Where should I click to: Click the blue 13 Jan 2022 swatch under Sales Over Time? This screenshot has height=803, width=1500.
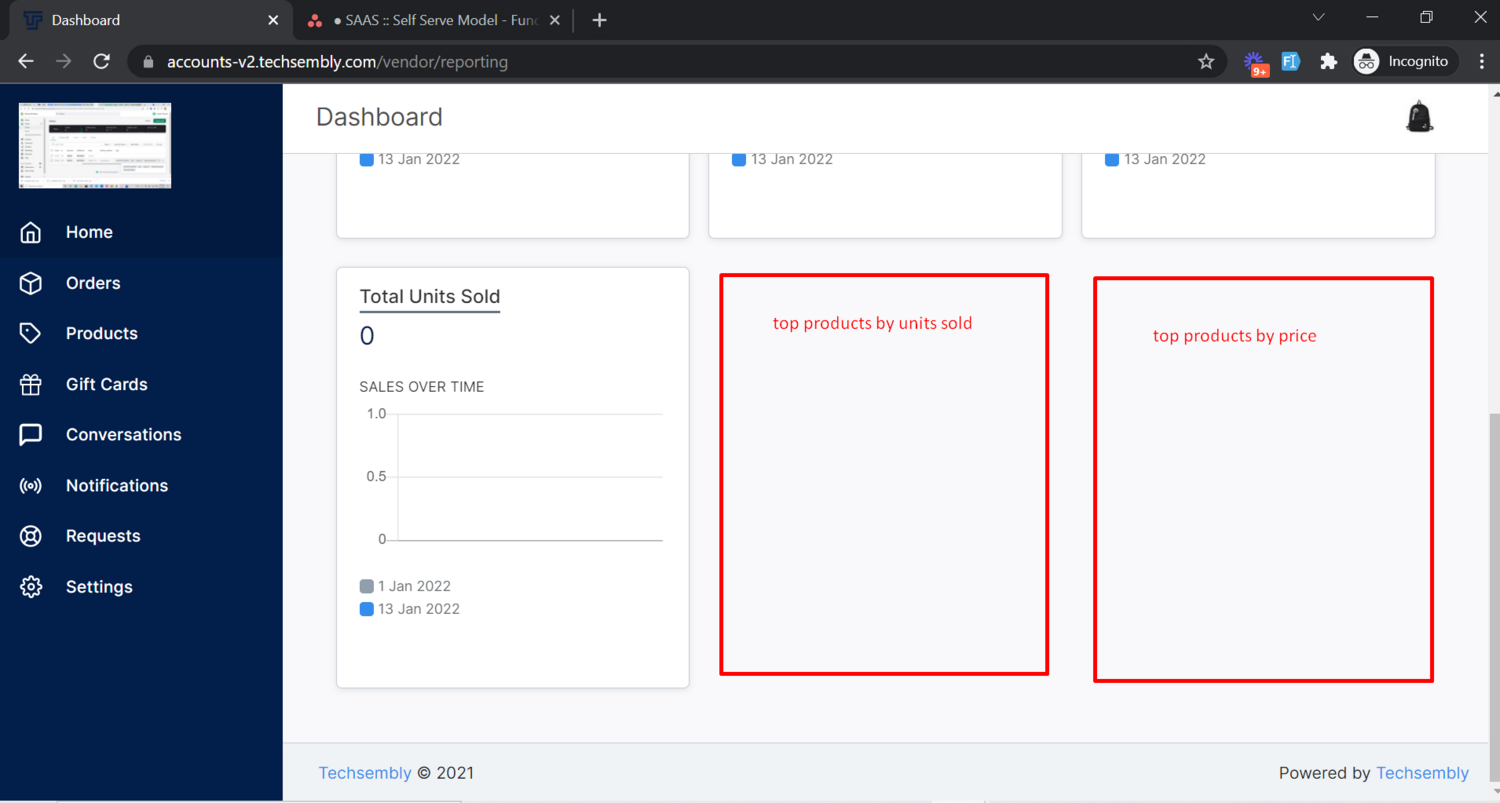(367, 609)
